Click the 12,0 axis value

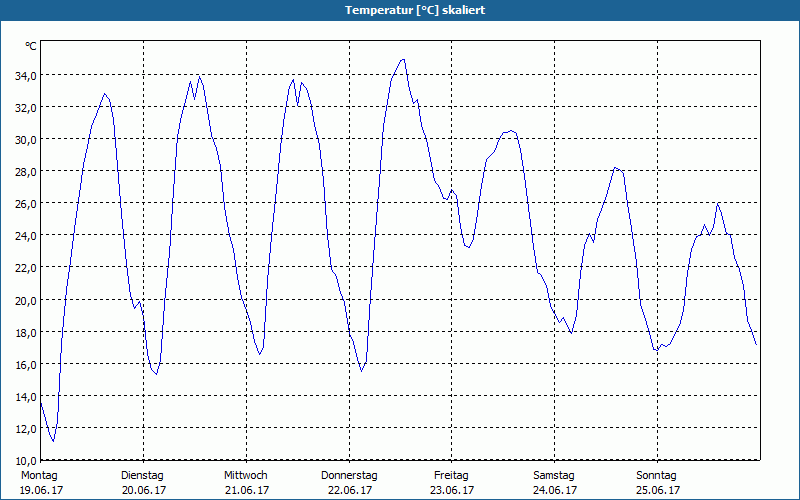pyautogui.click(x=26, y=429)
